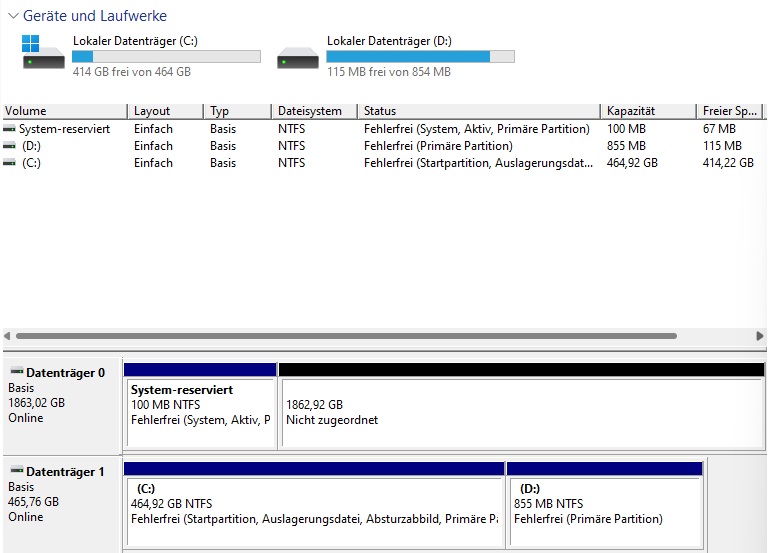Image resolution: width=768 pixels, height=553 pixels.
Task: Click the Datenträger 1 disk icon
Action: tap(17, 470)
